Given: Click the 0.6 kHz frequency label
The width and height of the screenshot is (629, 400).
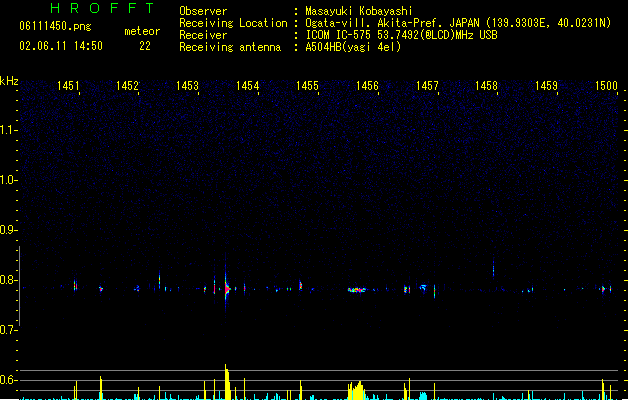Looking at the screenshot, I should (8, 380).
